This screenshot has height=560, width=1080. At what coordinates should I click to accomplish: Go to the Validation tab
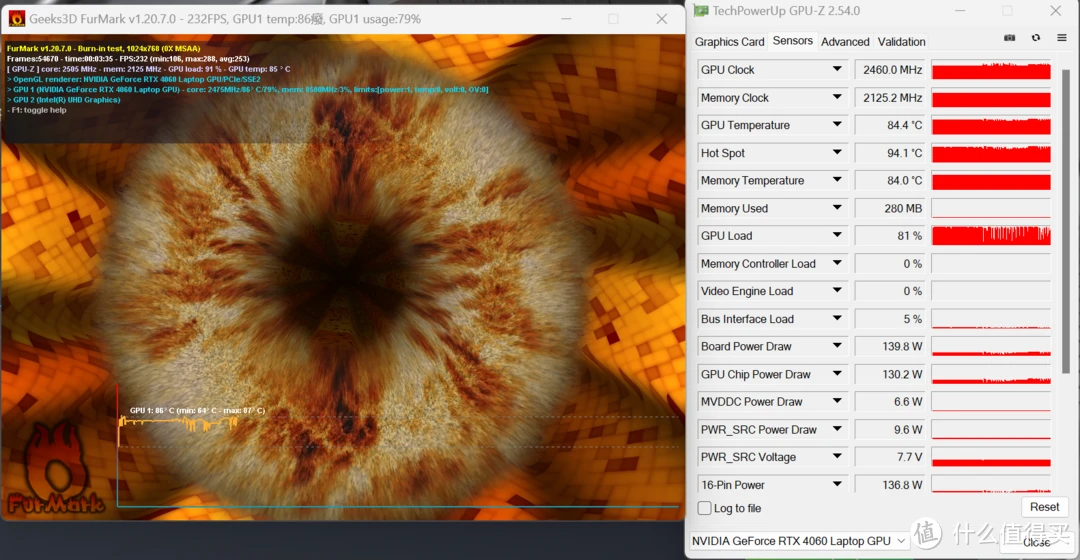pyautogui.click(x=901, y=42)
